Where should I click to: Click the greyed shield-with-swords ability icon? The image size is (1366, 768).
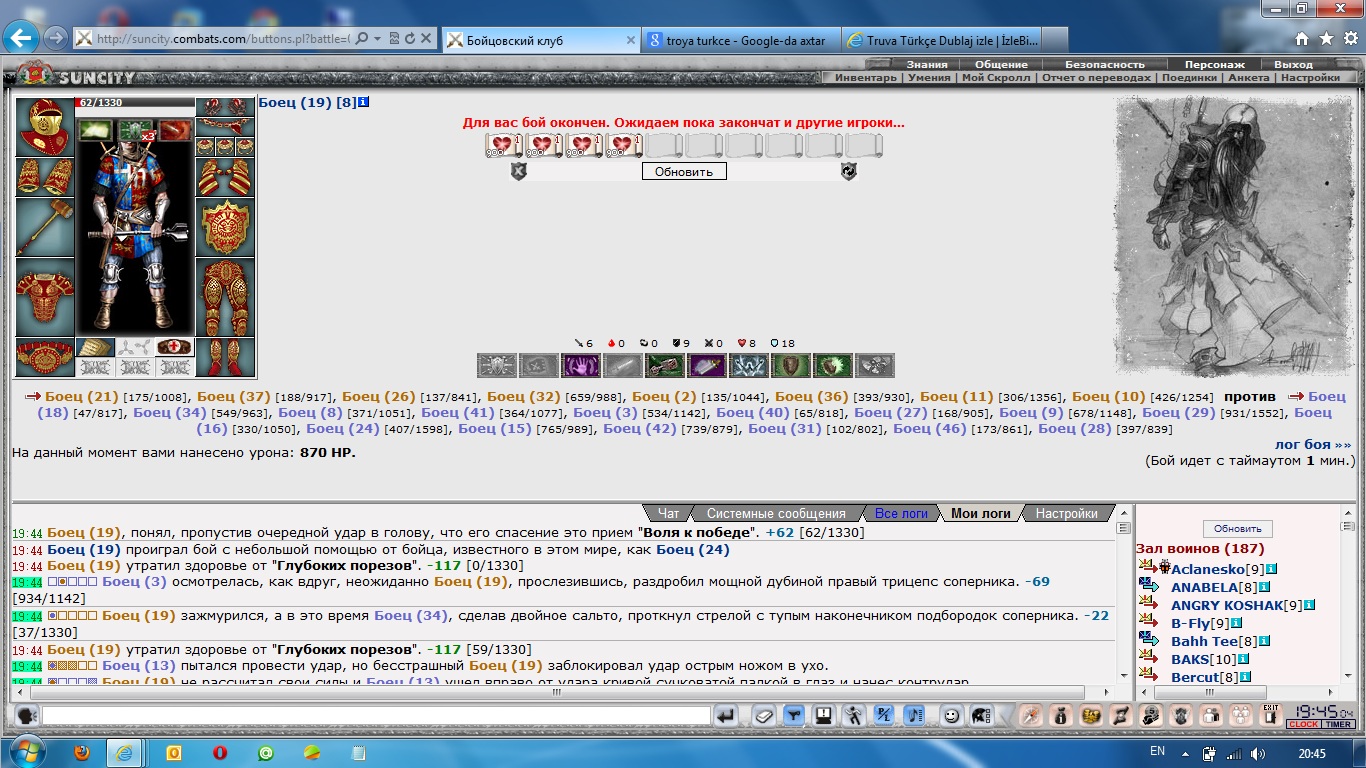[x=497, y=366]
